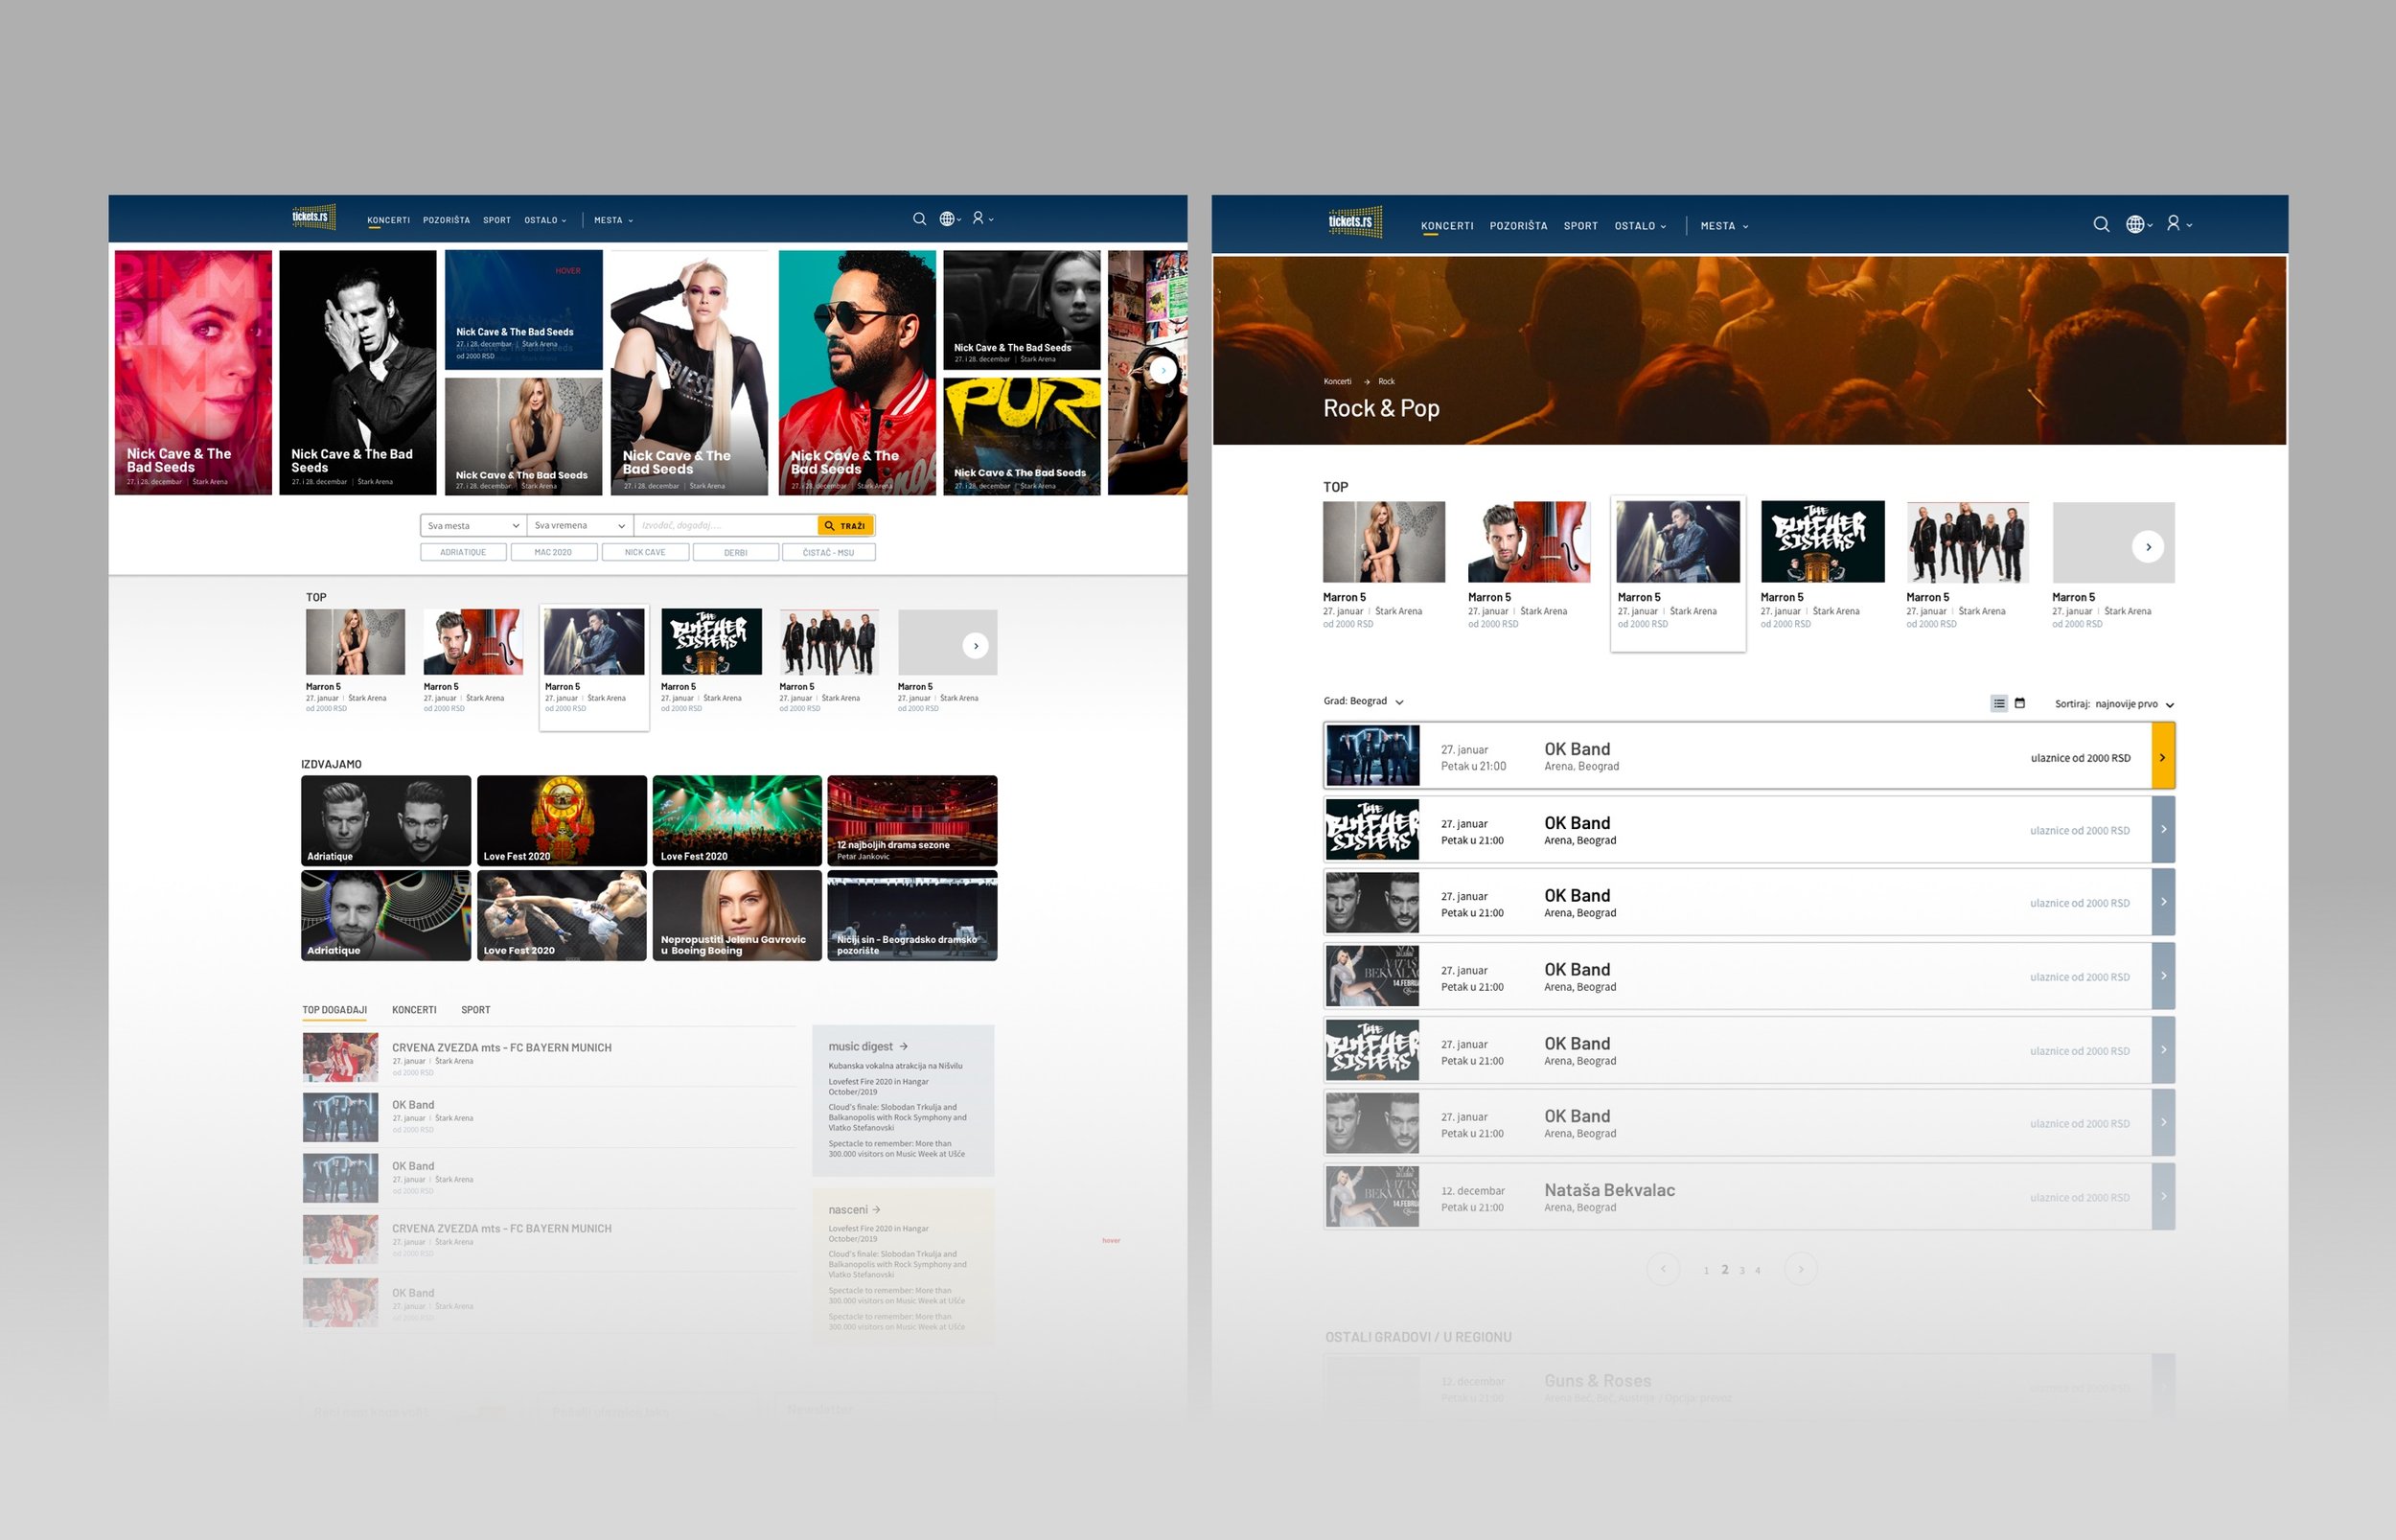Click tickets.rs logo on left page
2396x1540 pixels.
coord(314,217)
